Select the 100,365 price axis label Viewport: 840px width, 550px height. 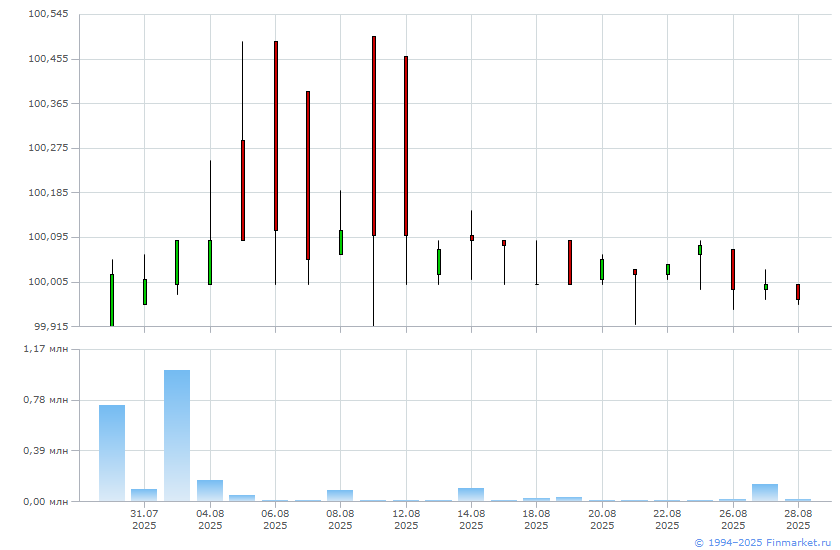pos(48,103)
